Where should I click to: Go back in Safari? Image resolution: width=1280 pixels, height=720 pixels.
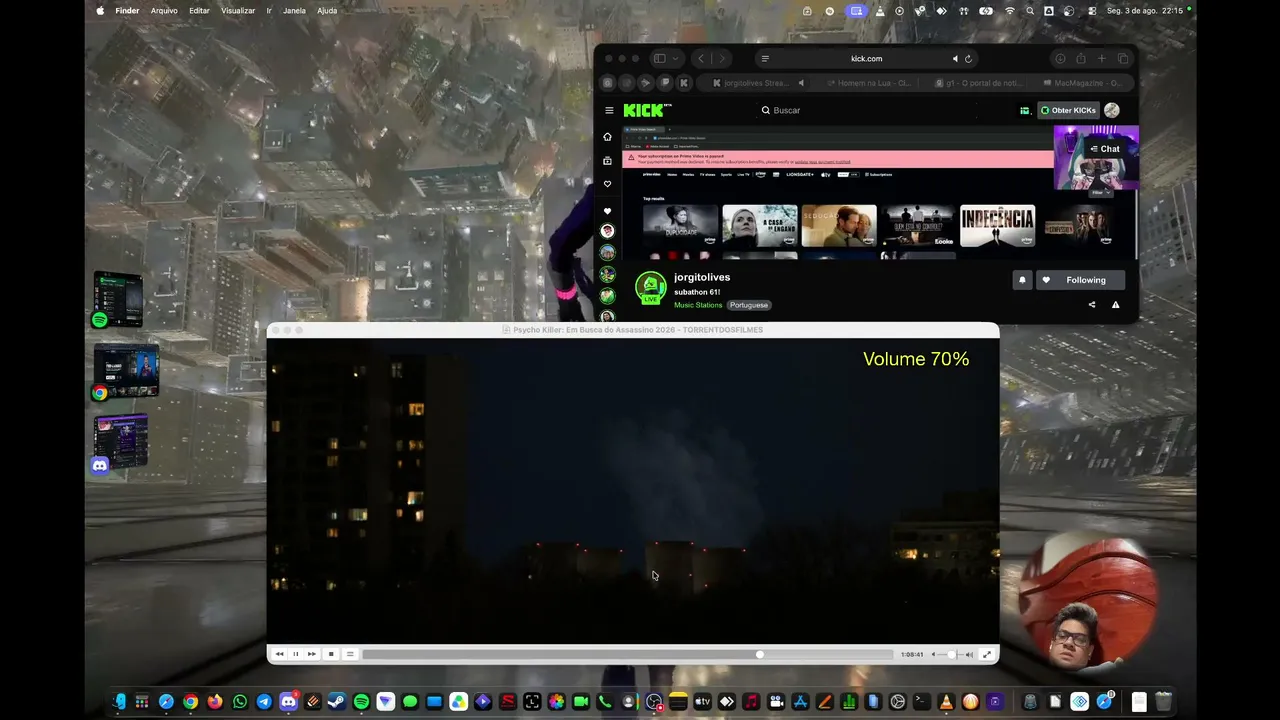click(701, 59)
